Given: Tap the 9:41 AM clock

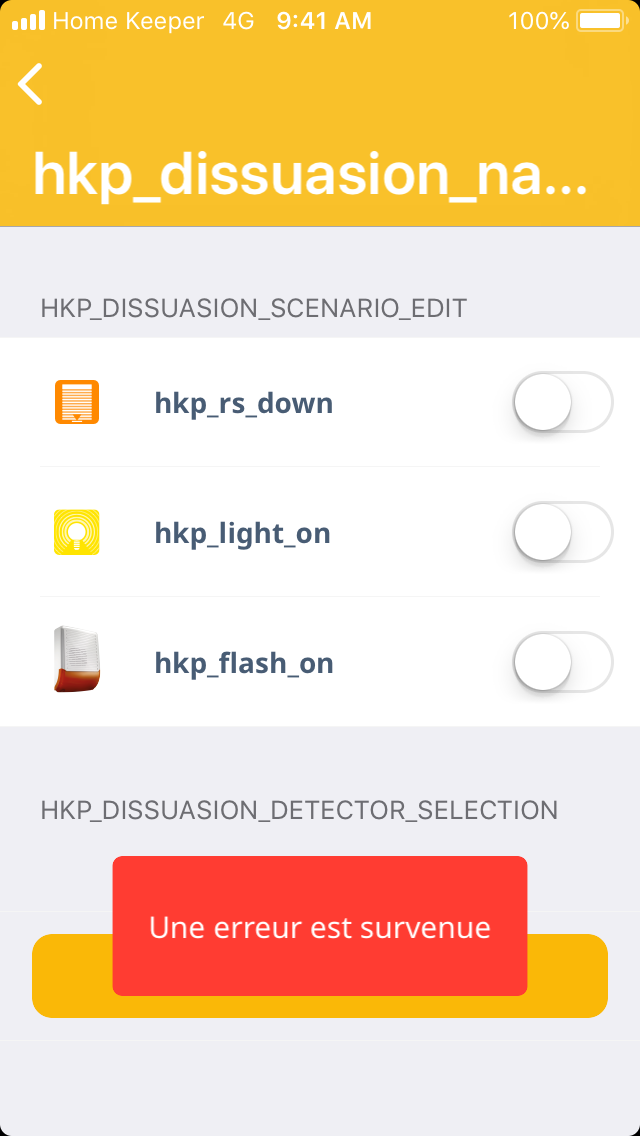Looking at the screenshot, I should coord(324,21).
